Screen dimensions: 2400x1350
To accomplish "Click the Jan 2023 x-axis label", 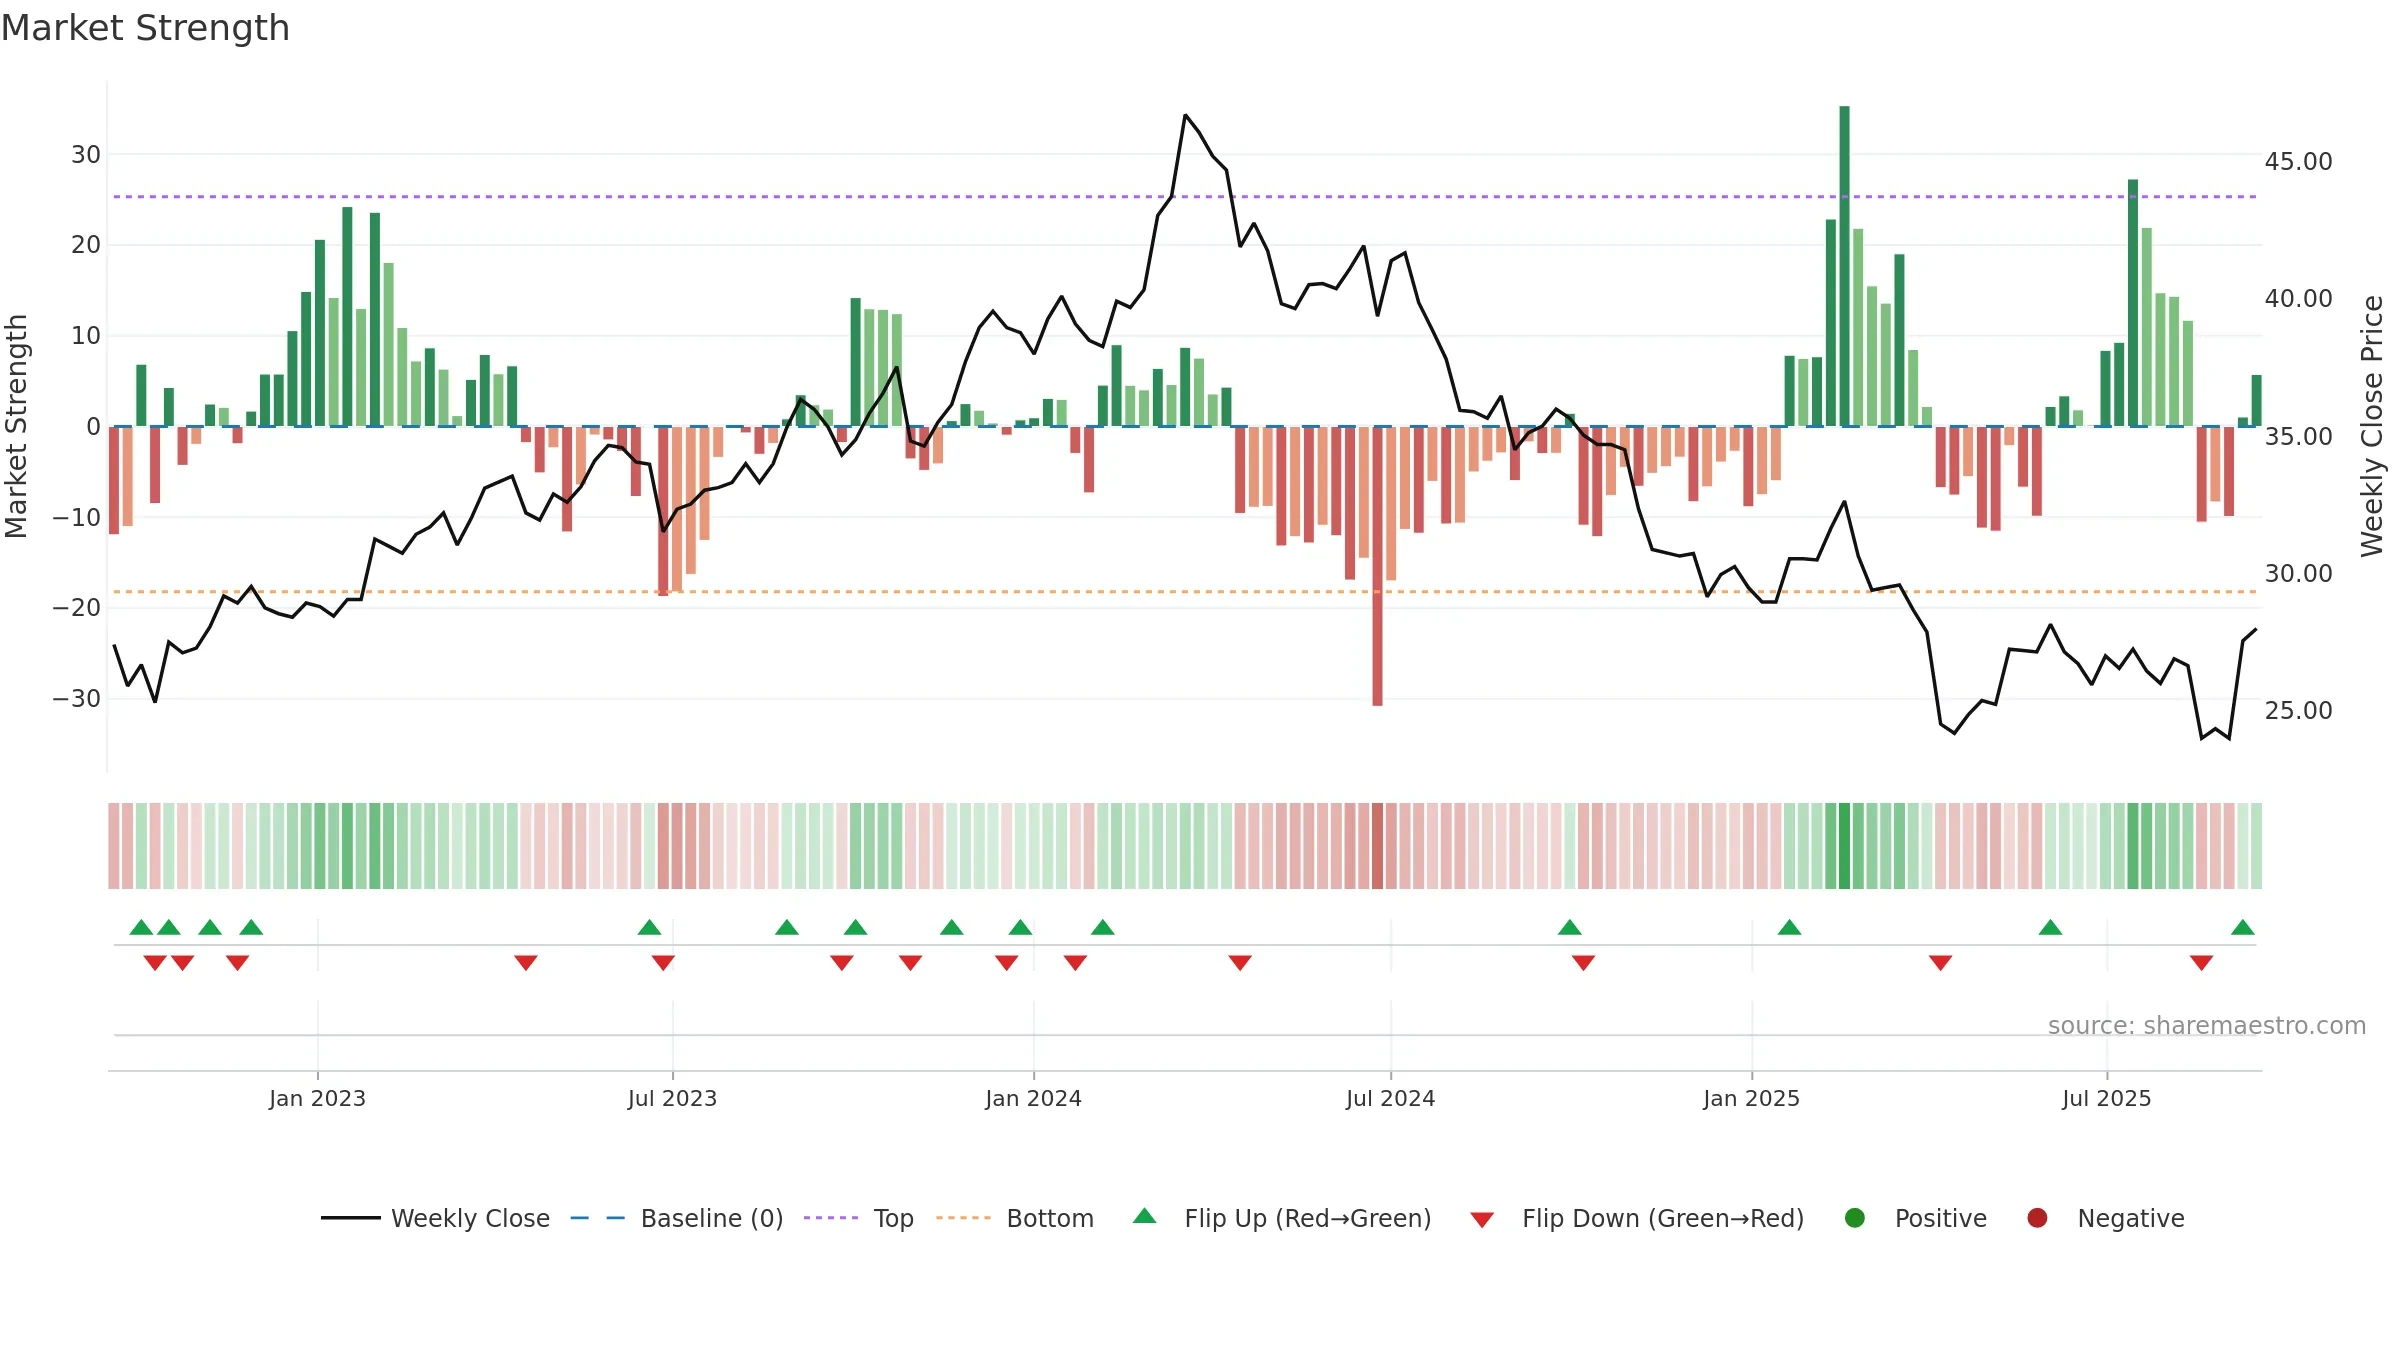I will tap(317, 1099).
